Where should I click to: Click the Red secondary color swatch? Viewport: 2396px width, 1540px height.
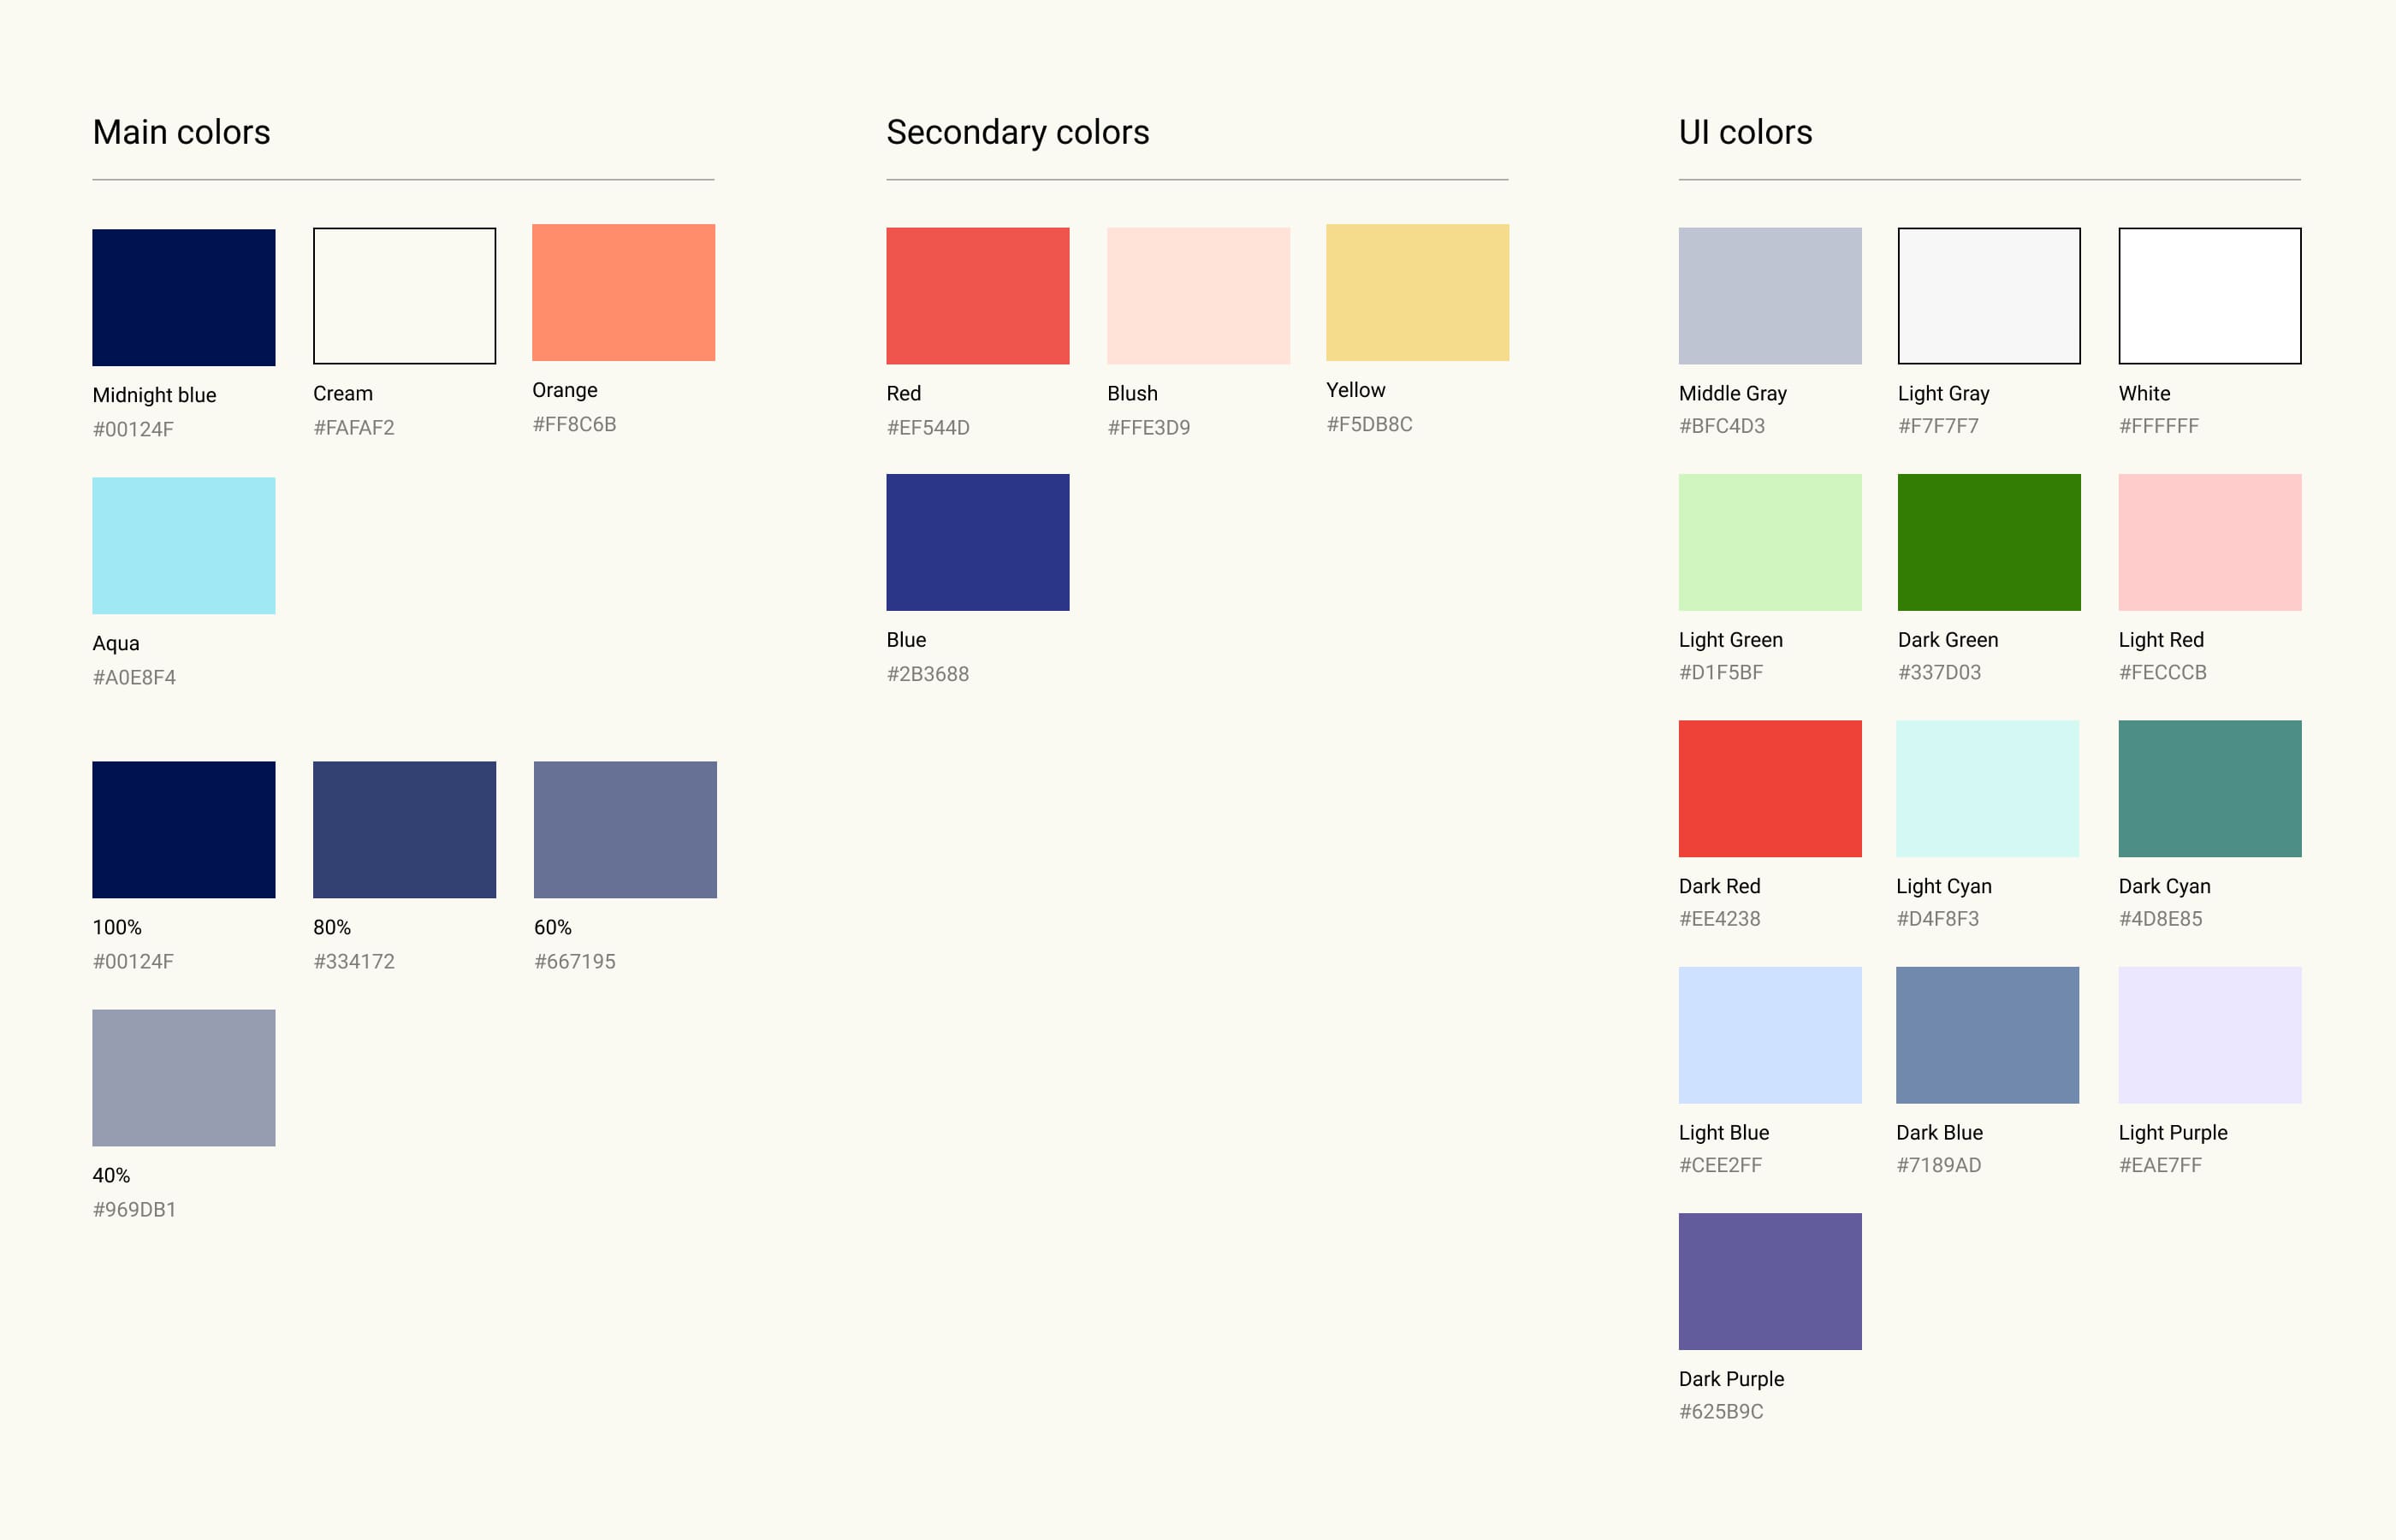(x=977, y=295)
